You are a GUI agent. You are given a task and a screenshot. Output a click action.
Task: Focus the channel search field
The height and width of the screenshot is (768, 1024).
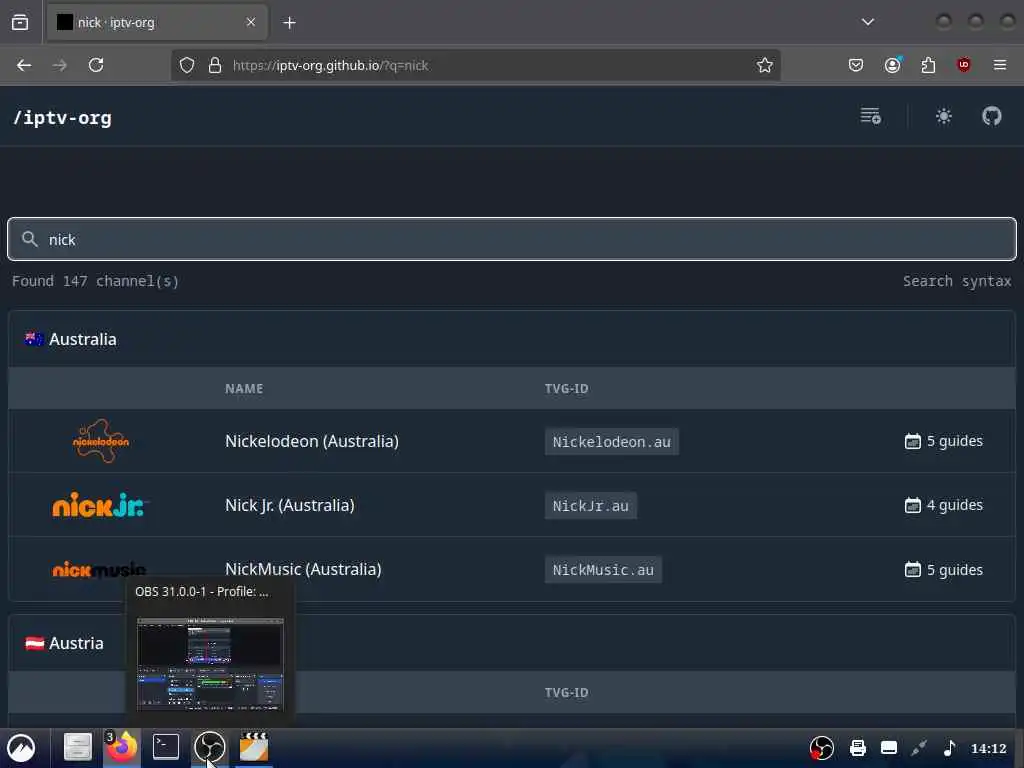click(x=512, y=239)
